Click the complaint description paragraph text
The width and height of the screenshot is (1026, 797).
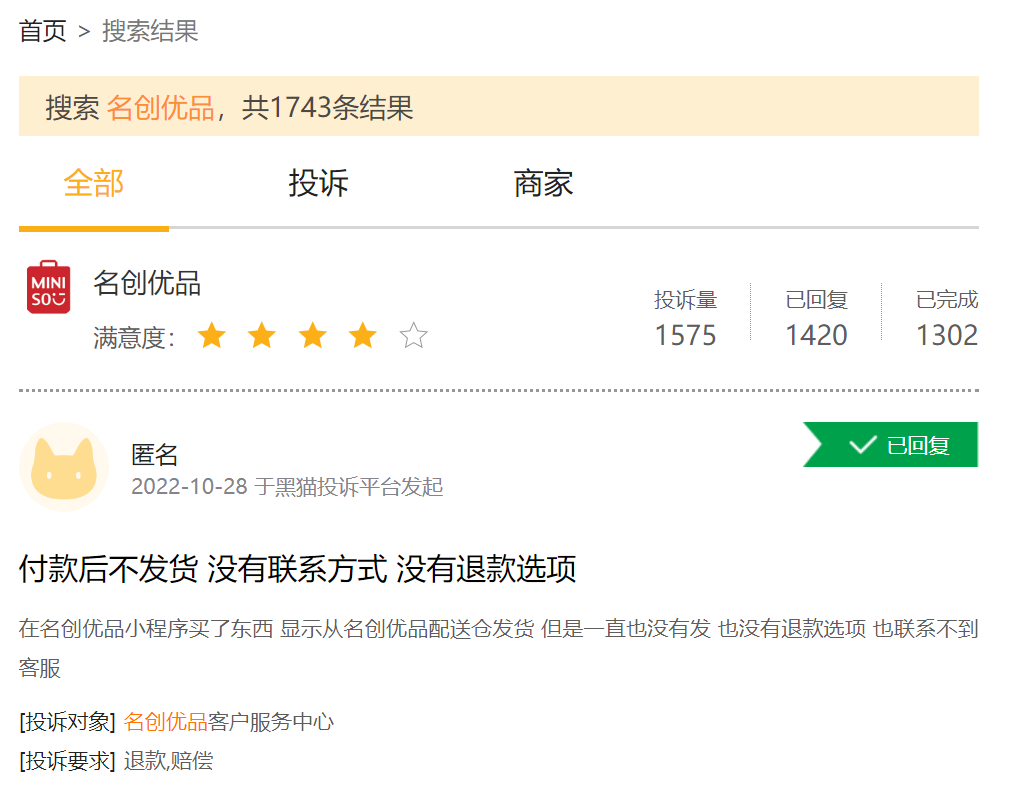[x=499, y=648]
